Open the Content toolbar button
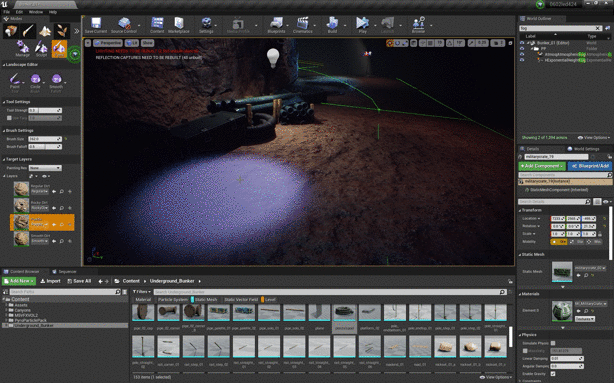This screenshot has width=614, height=383. click(157, 25)
